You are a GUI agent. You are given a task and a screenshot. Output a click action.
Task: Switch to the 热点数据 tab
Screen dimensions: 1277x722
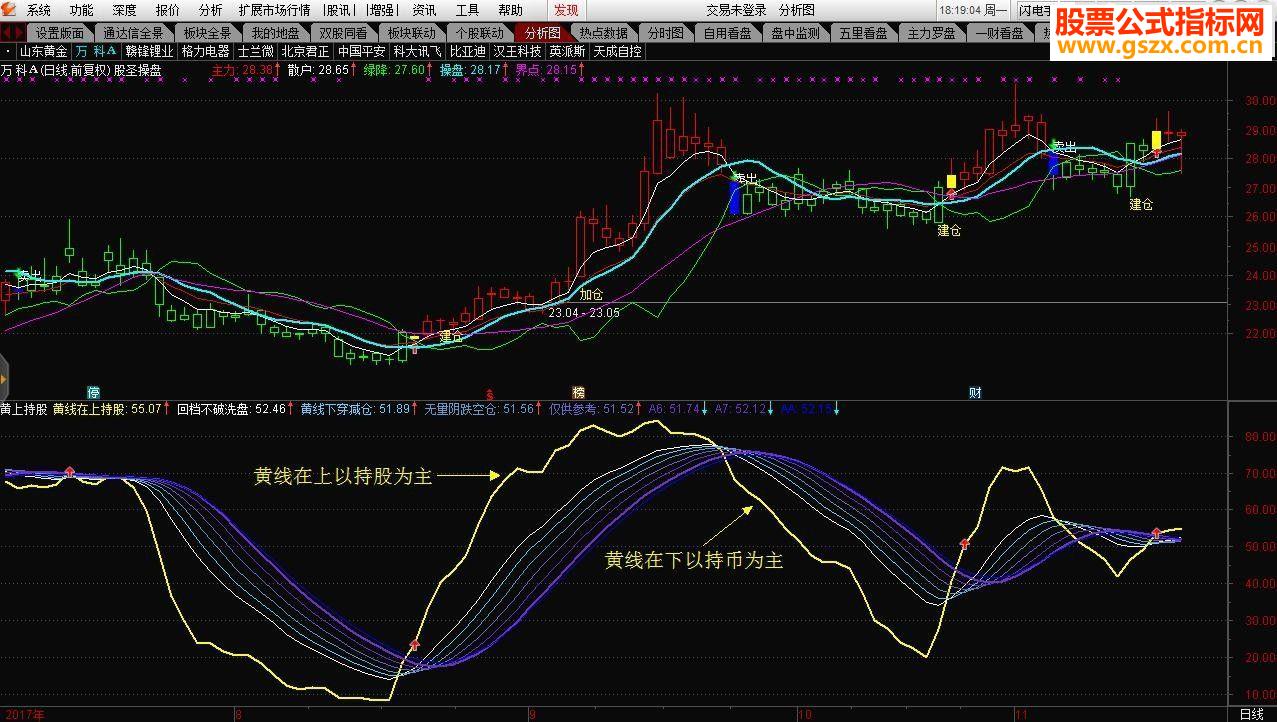tap(604, 32)
